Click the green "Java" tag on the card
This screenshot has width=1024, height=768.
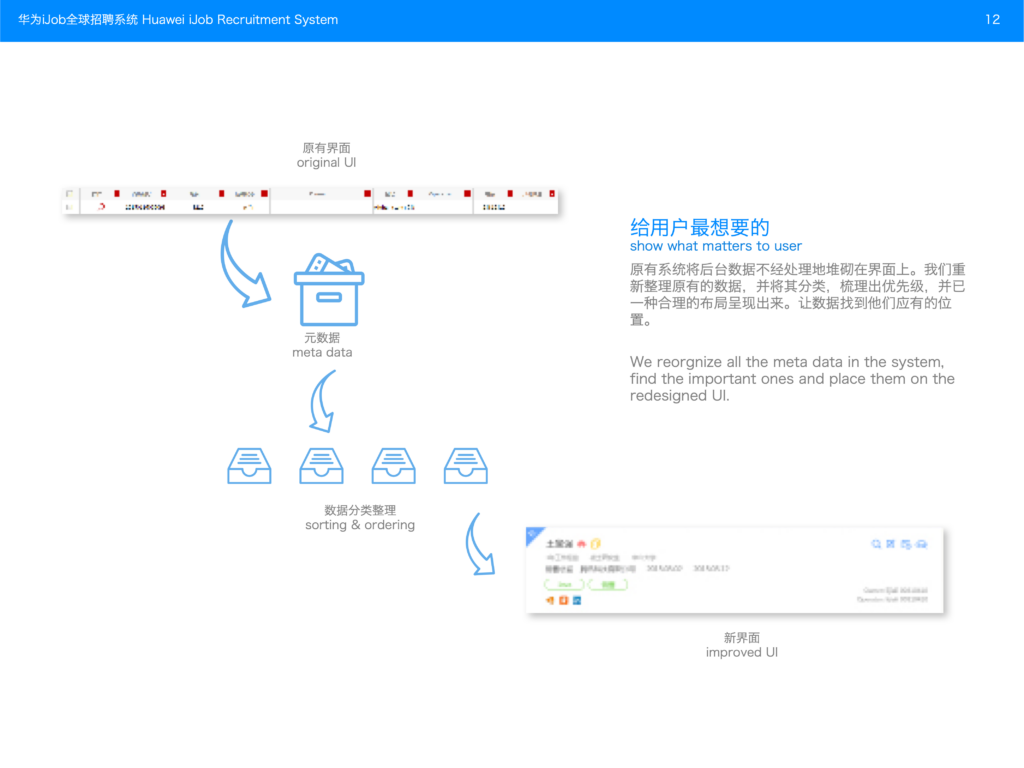[x=564, y=584]
